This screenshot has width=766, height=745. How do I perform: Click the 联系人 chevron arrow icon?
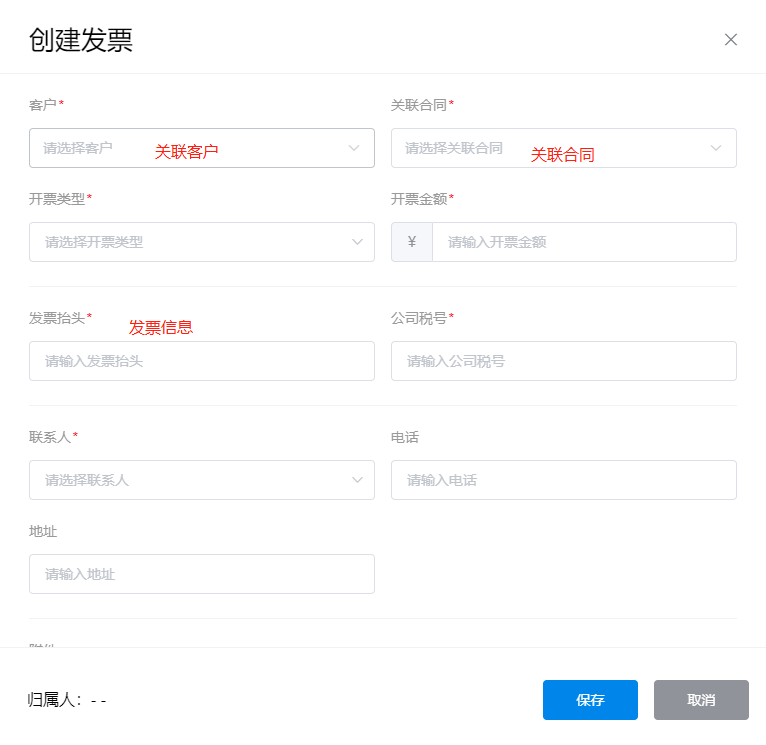tap(358, 480)
